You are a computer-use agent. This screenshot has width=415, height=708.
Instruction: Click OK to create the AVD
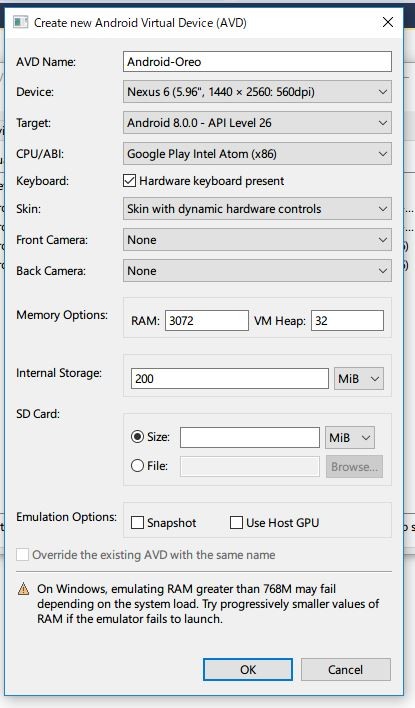pyautogui.click(x=248, y=669)
